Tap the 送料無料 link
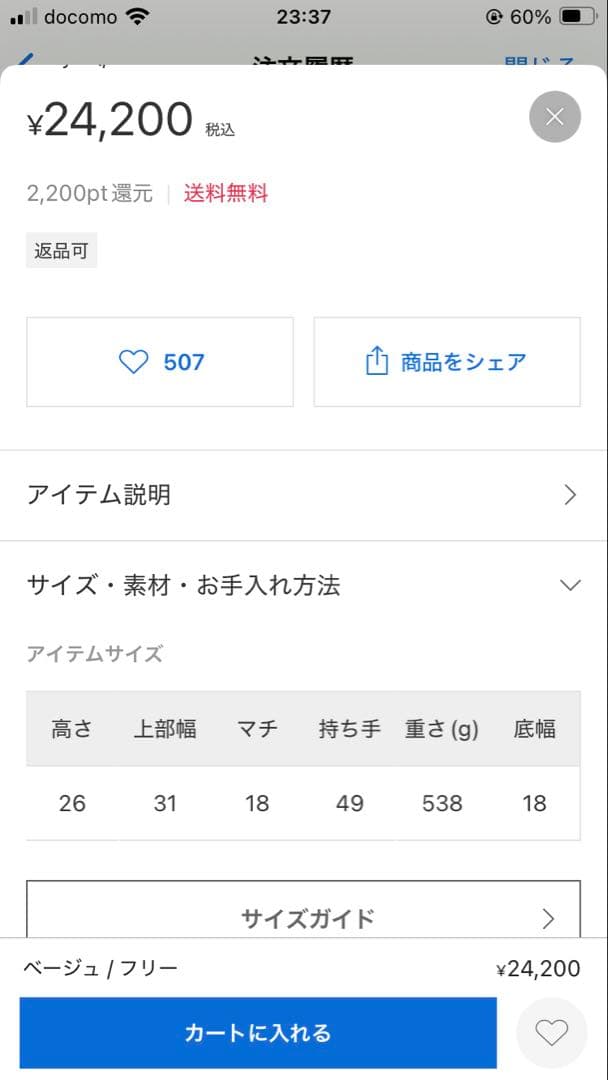608x1080 pixels. point(225,194)
